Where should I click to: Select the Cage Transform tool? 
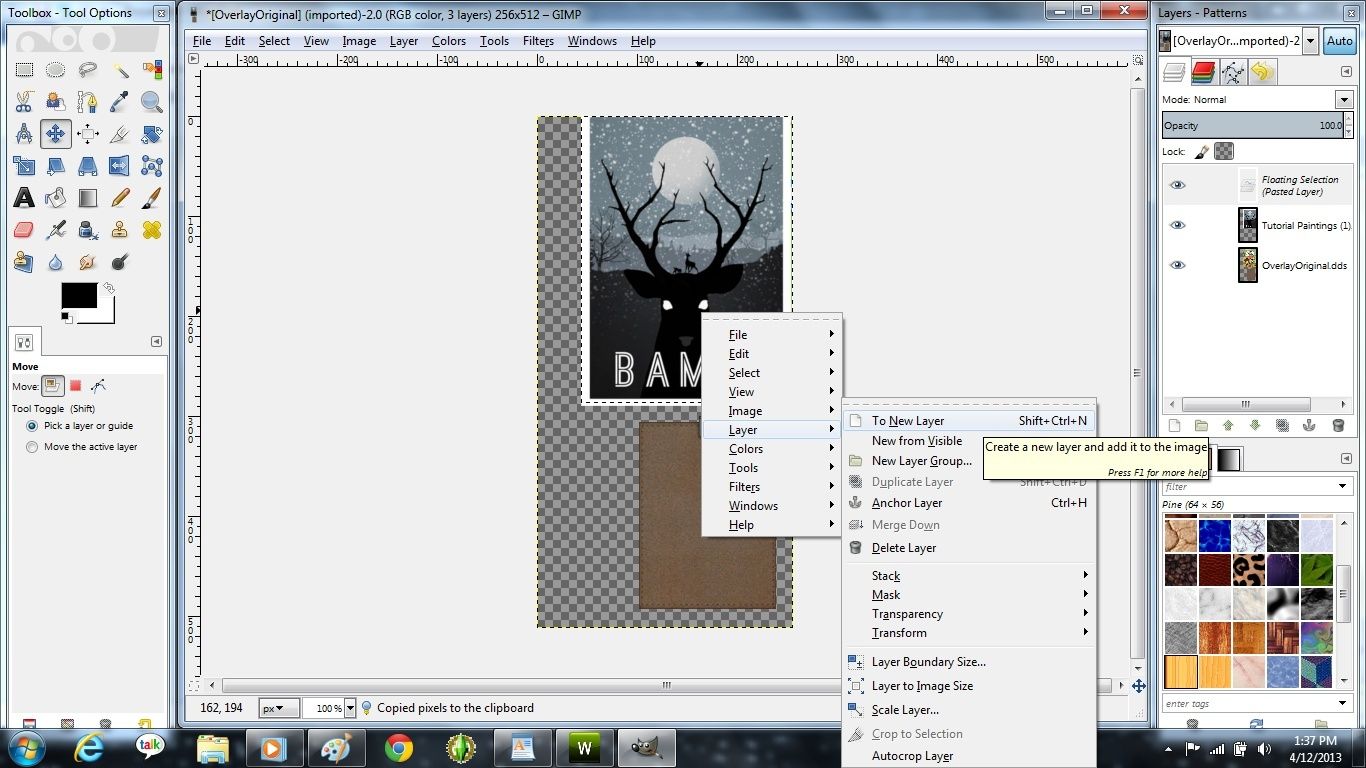152,166
